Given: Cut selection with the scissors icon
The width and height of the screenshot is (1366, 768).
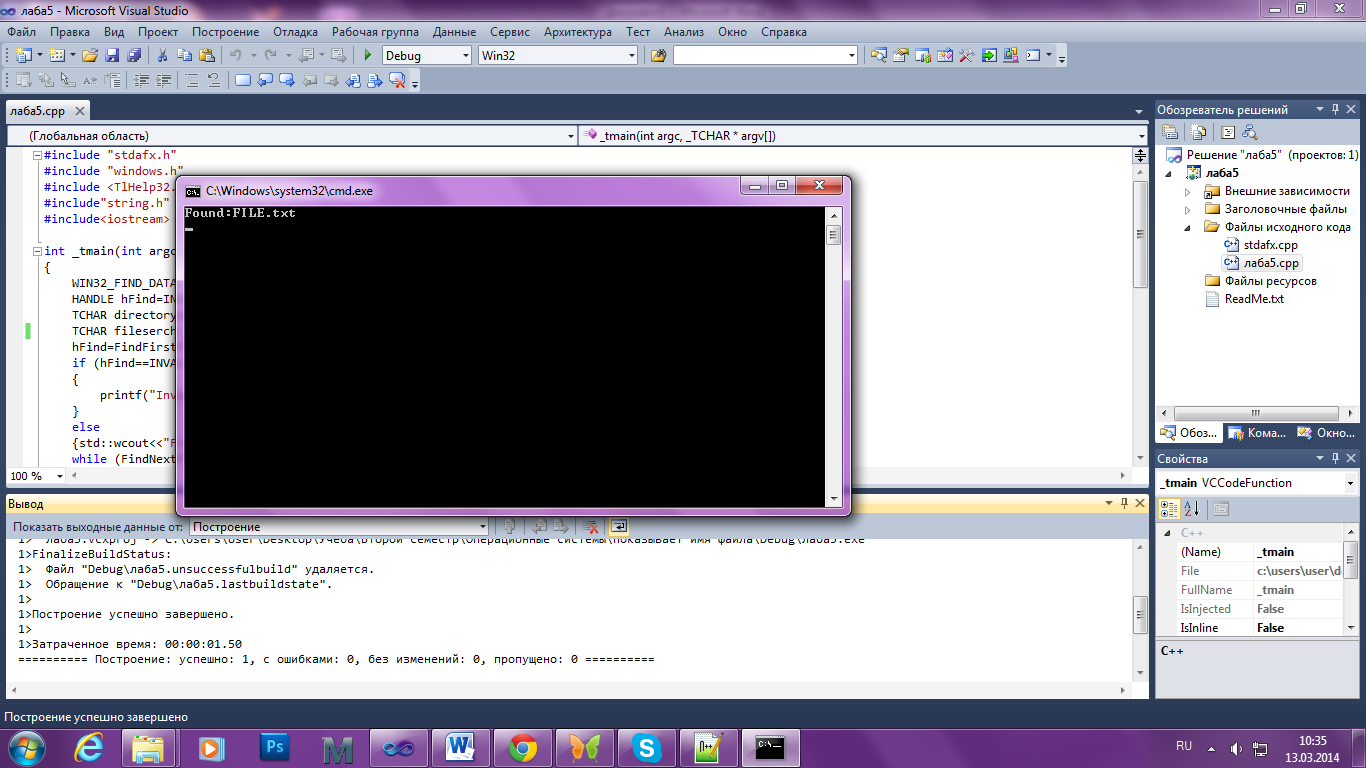Looking at the screenshot, I should pyautogui.click(x=162, y=56).
